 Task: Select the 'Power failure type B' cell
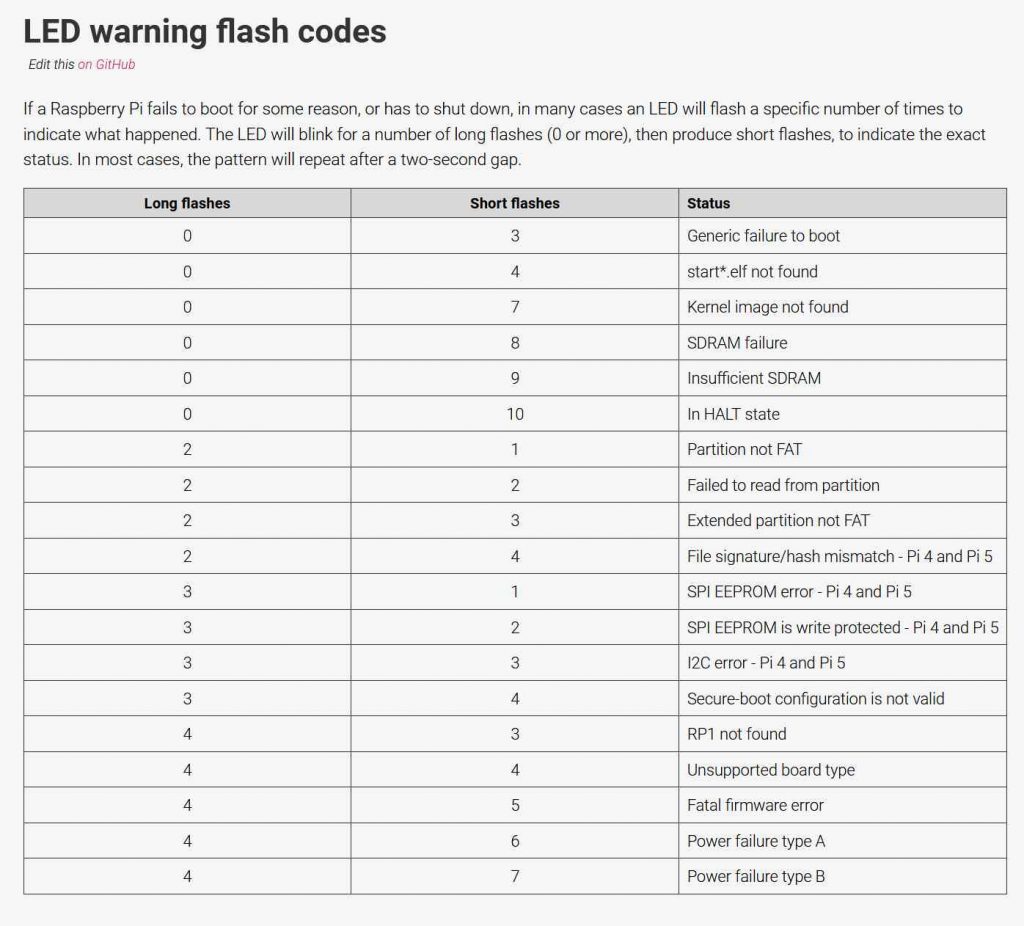755,876
